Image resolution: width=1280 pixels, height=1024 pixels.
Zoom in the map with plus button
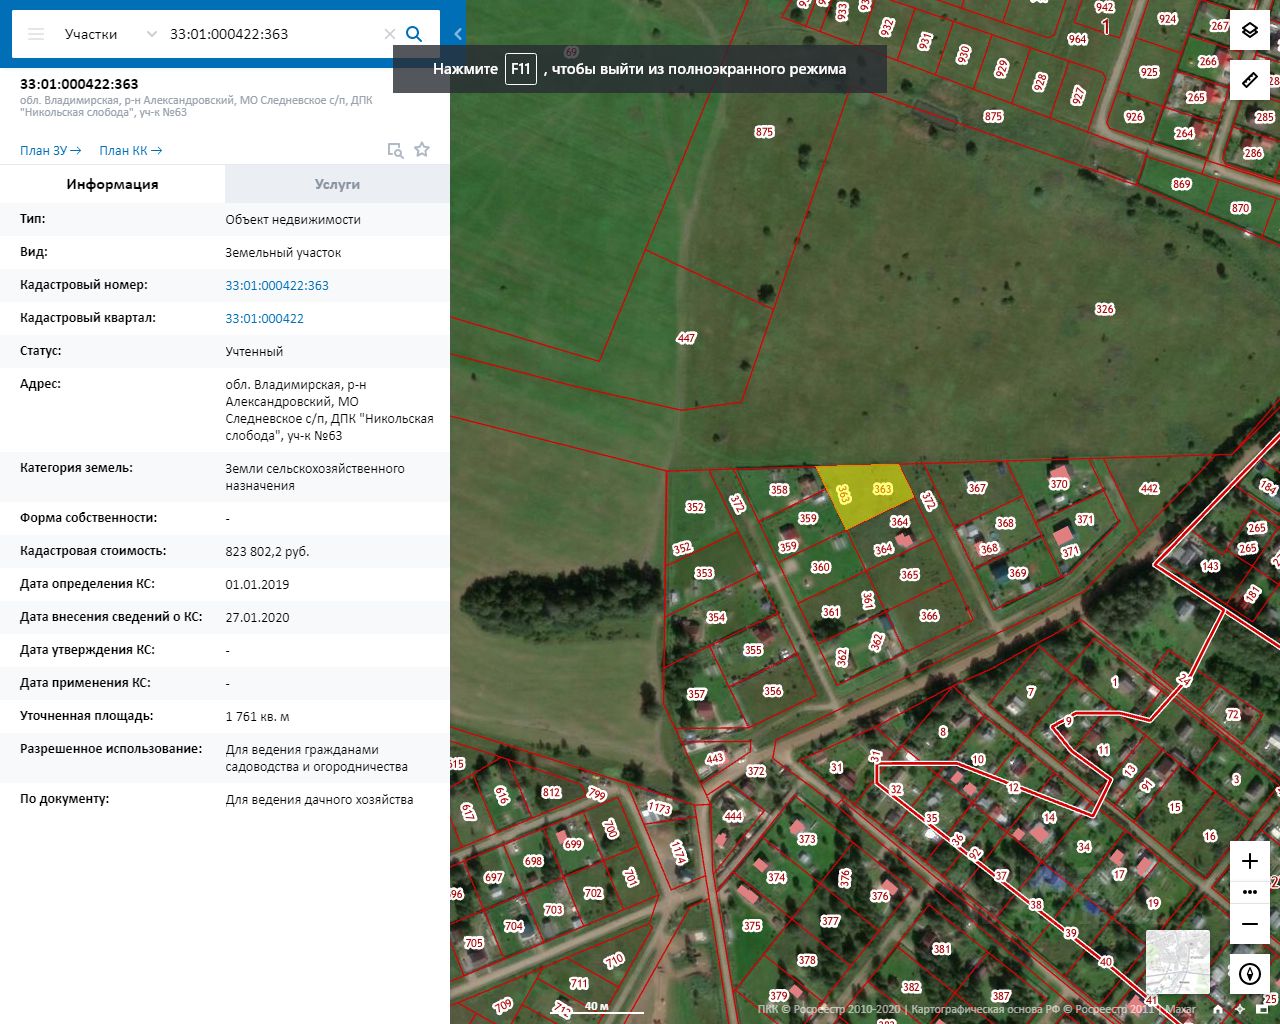tap(1250, 861)
